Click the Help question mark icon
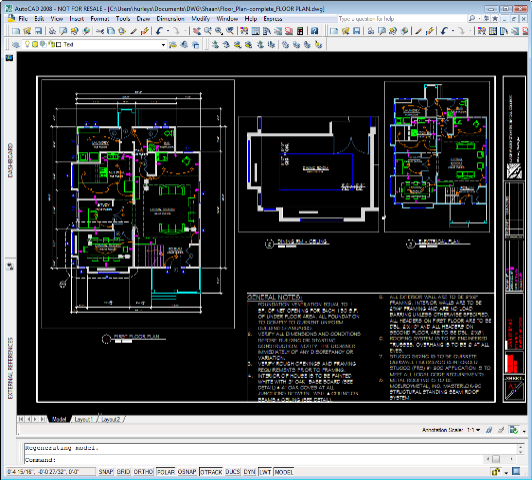This screenshot has width=532, height=480. point(315,31)
